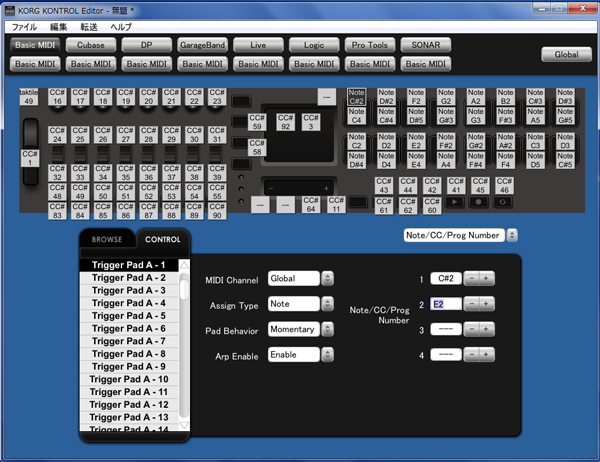600x462 pixels.
Task: Switch to the BROWSE tab
Action: (x=107, y=239)
